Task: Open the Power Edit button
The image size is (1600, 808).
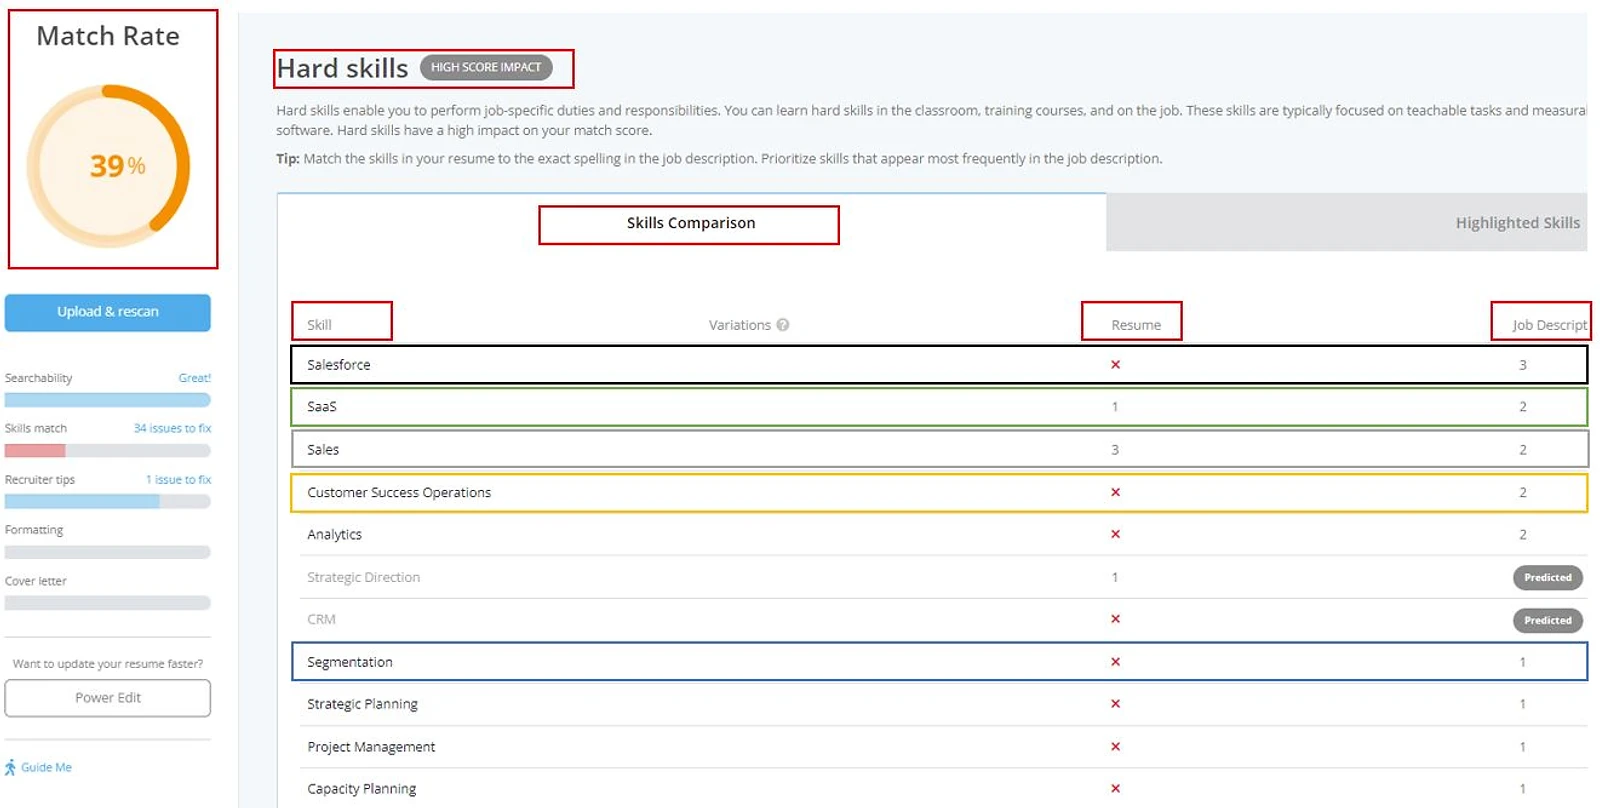Action: click(x=108, y=698)
